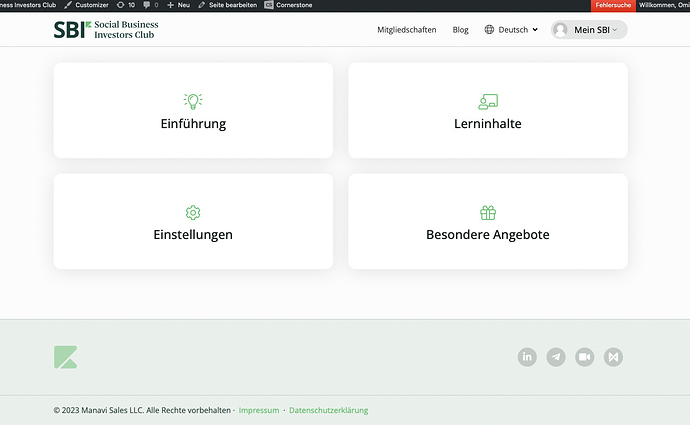Open the Telegram social link icon

[556, 357]
